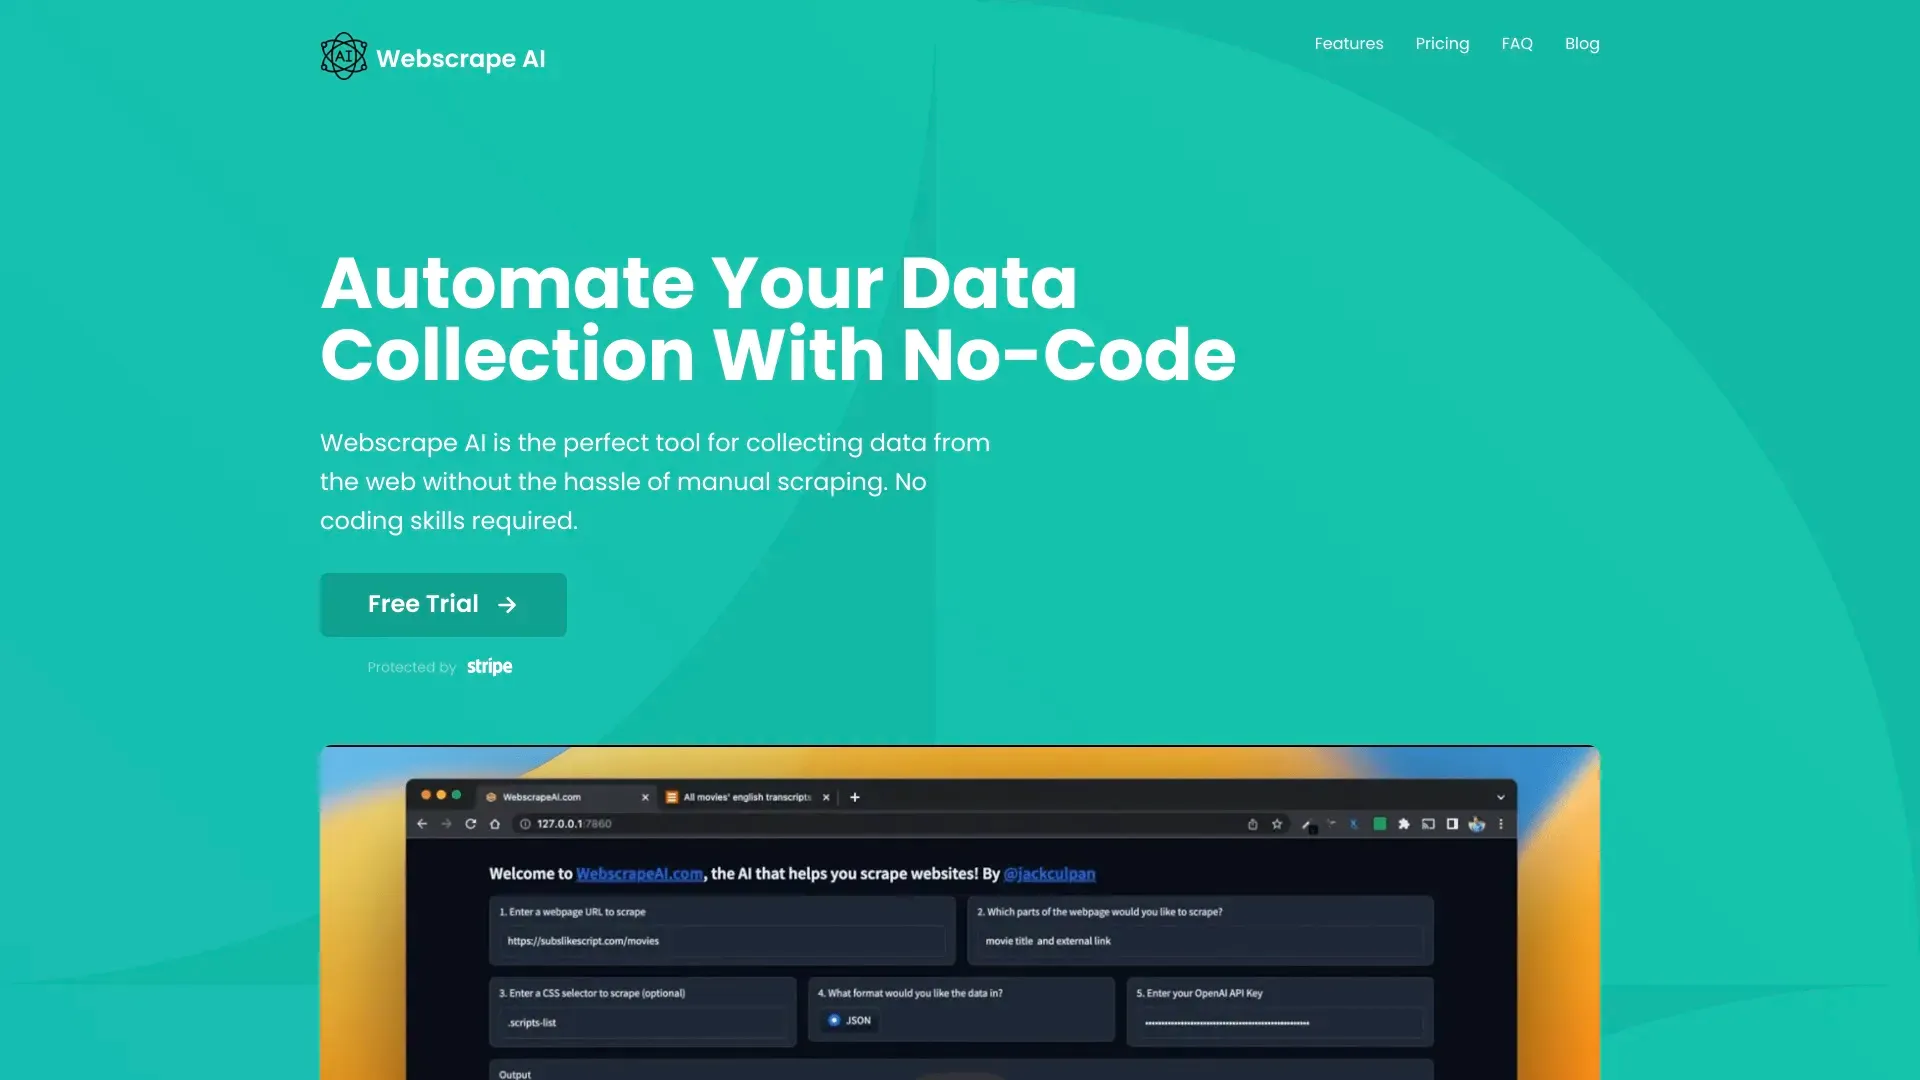Click the Stripe logo under Free Trial
This screenshot has width=1920, height=1080.
click(x=489, y=667)
